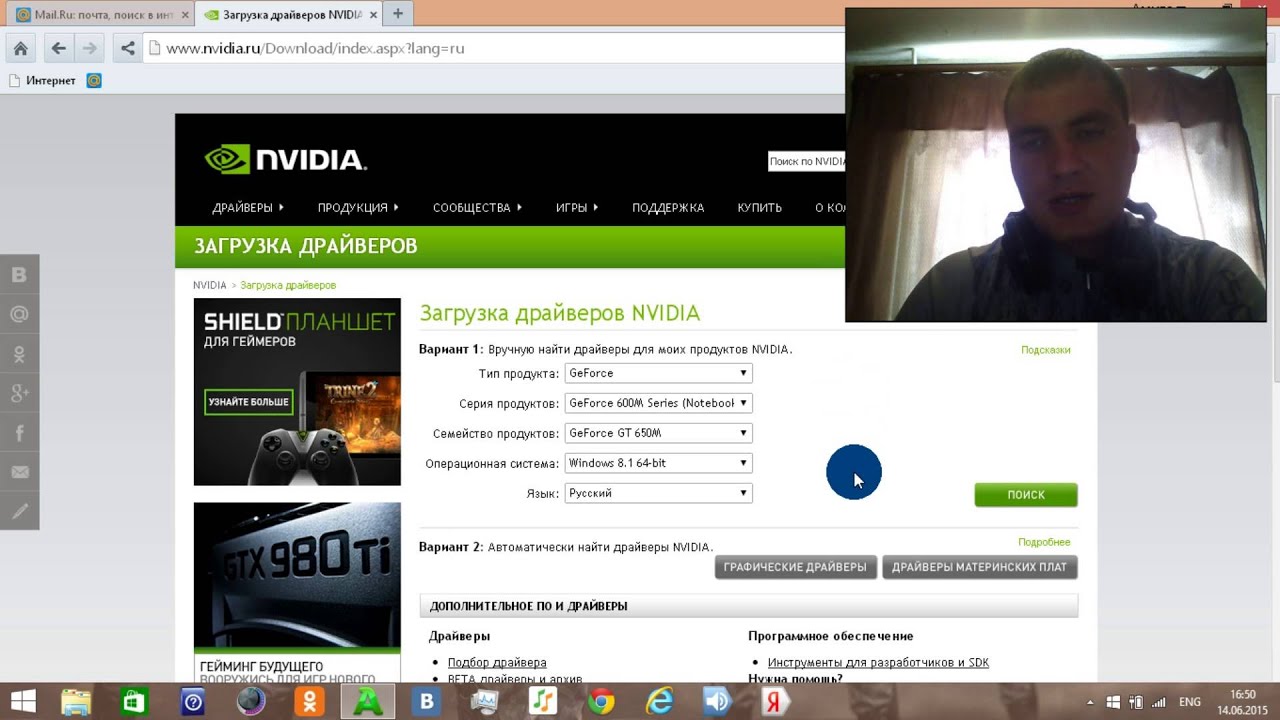The width and height of the screenshot is (1280, 720).
Task: Open the GTX 980 Ti banner
Action: (297, 593)
